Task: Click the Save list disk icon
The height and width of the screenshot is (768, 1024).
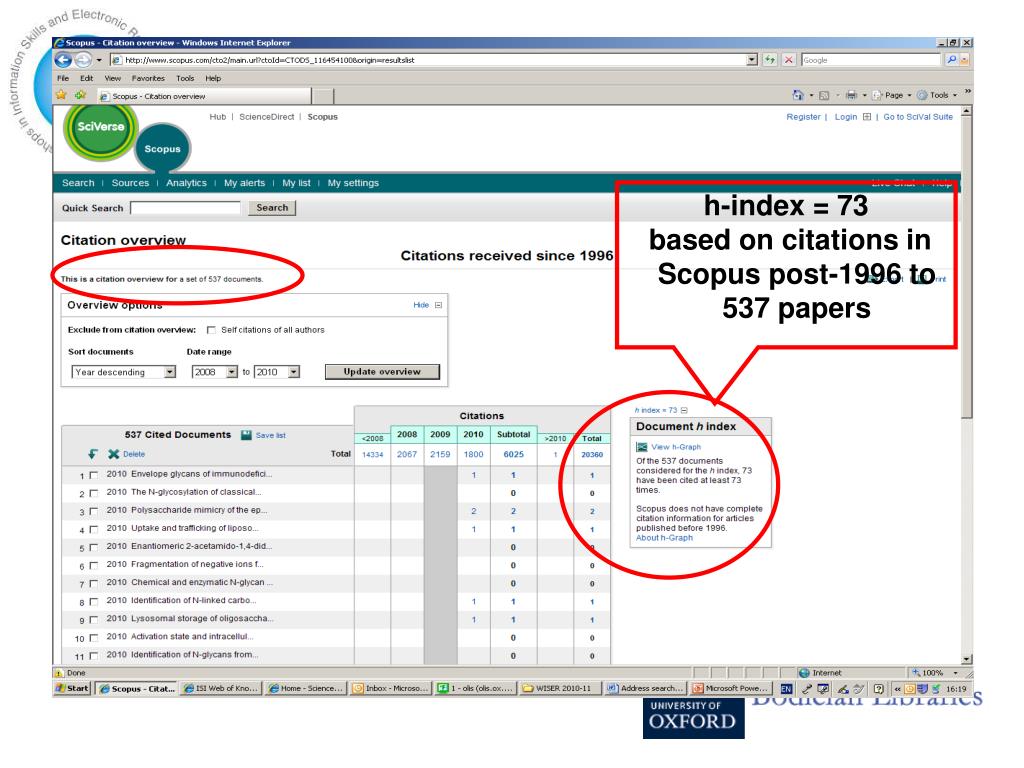Action: (246, 435)
